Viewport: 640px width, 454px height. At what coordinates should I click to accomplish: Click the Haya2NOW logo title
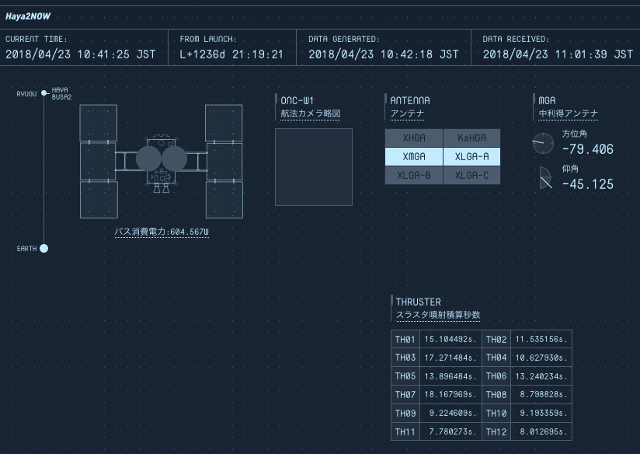coord(27,17)
